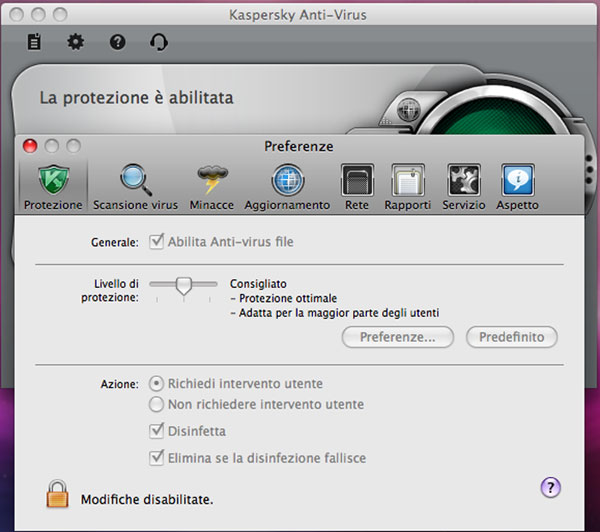
Task: Toggle Elimina se la disinfezione fallisce checkbox
Action: click(x=156, y=458)
